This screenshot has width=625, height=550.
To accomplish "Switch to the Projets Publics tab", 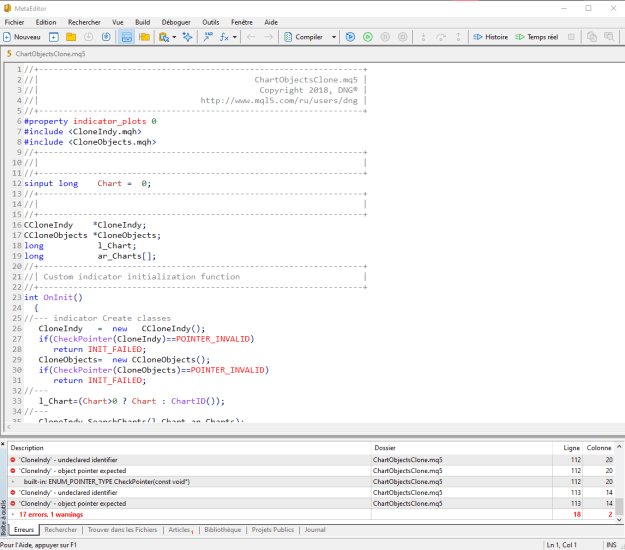I will point(273,530).
